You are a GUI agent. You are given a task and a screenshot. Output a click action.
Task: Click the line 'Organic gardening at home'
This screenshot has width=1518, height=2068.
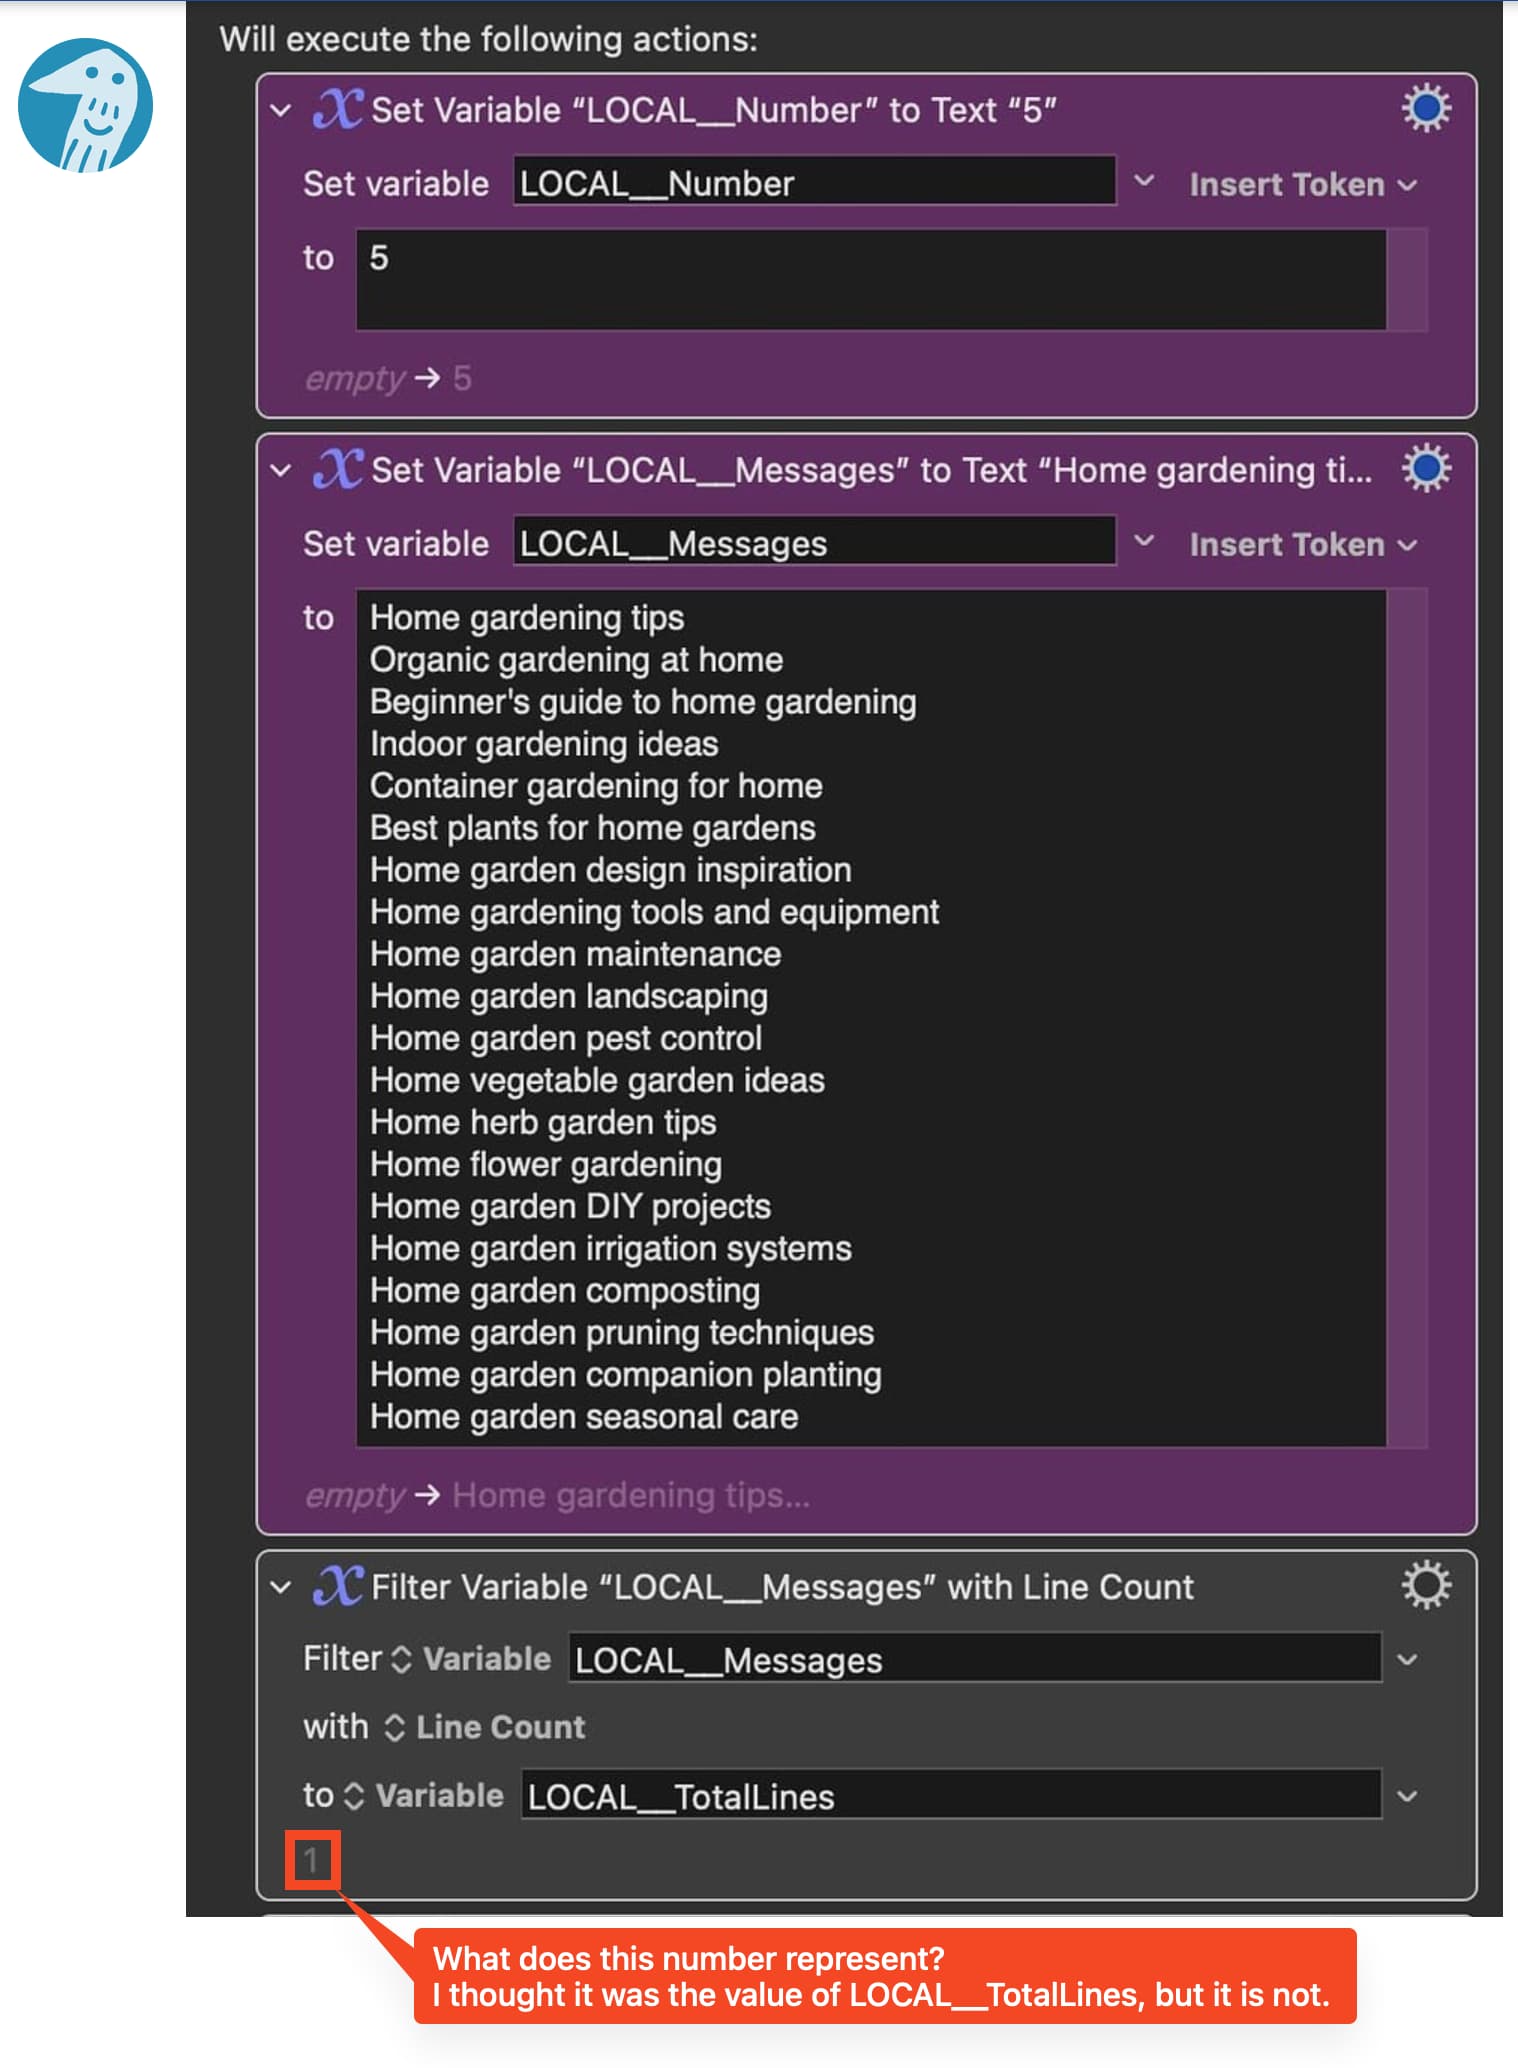[x=576, y=660]
